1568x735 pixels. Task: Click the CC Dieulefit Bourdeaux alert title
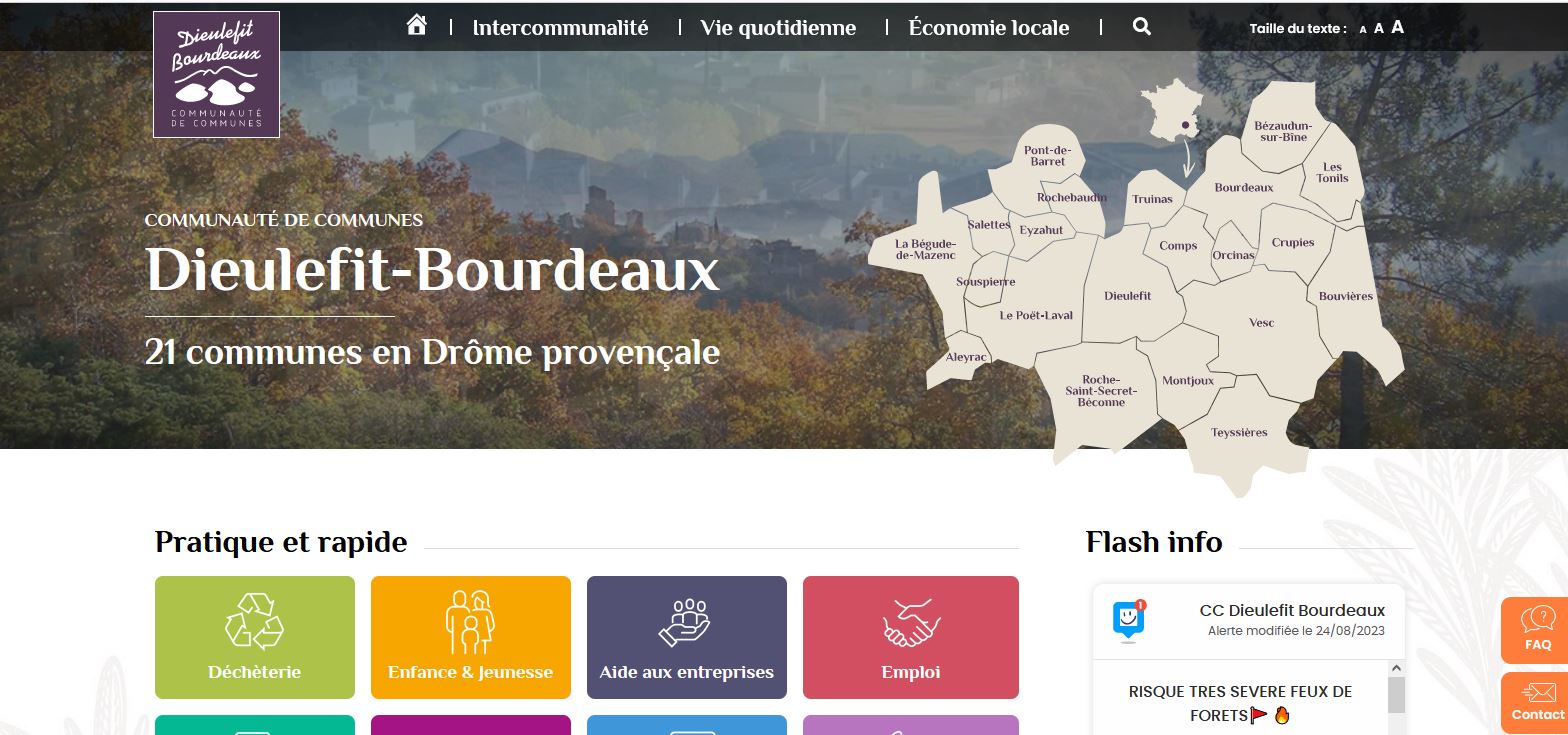(x=1292, y=610)
